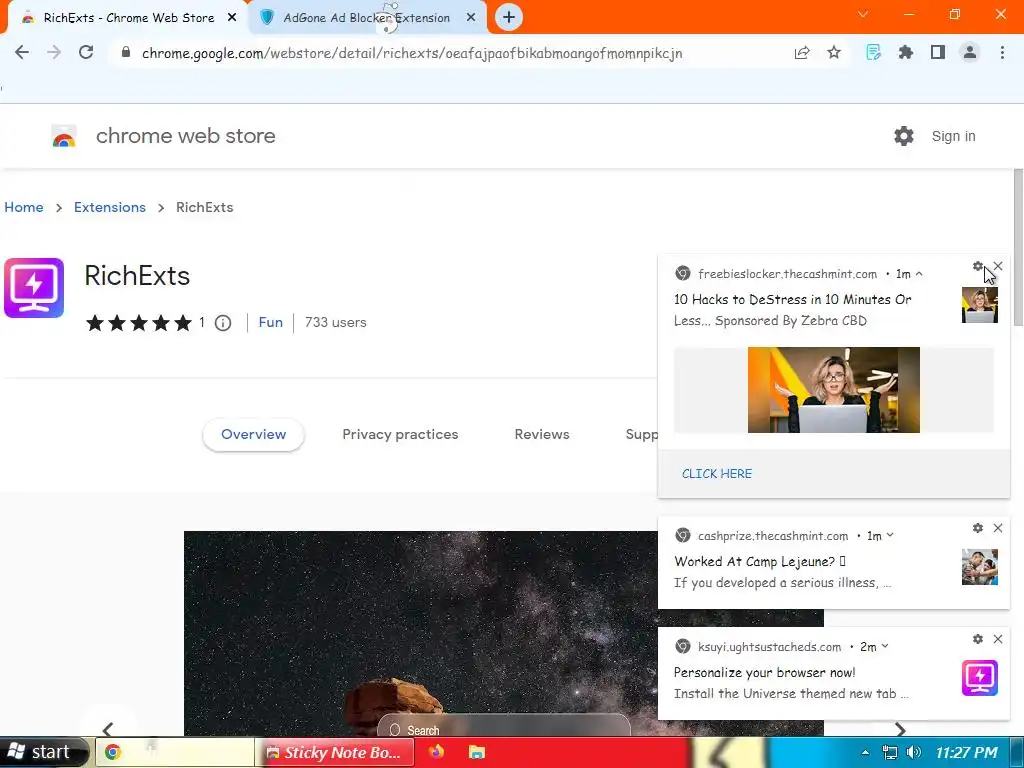The height and width of the screenshot is (768, 1024).
Task: Open Web Store settings gear
Action: (x=904, y=136)
